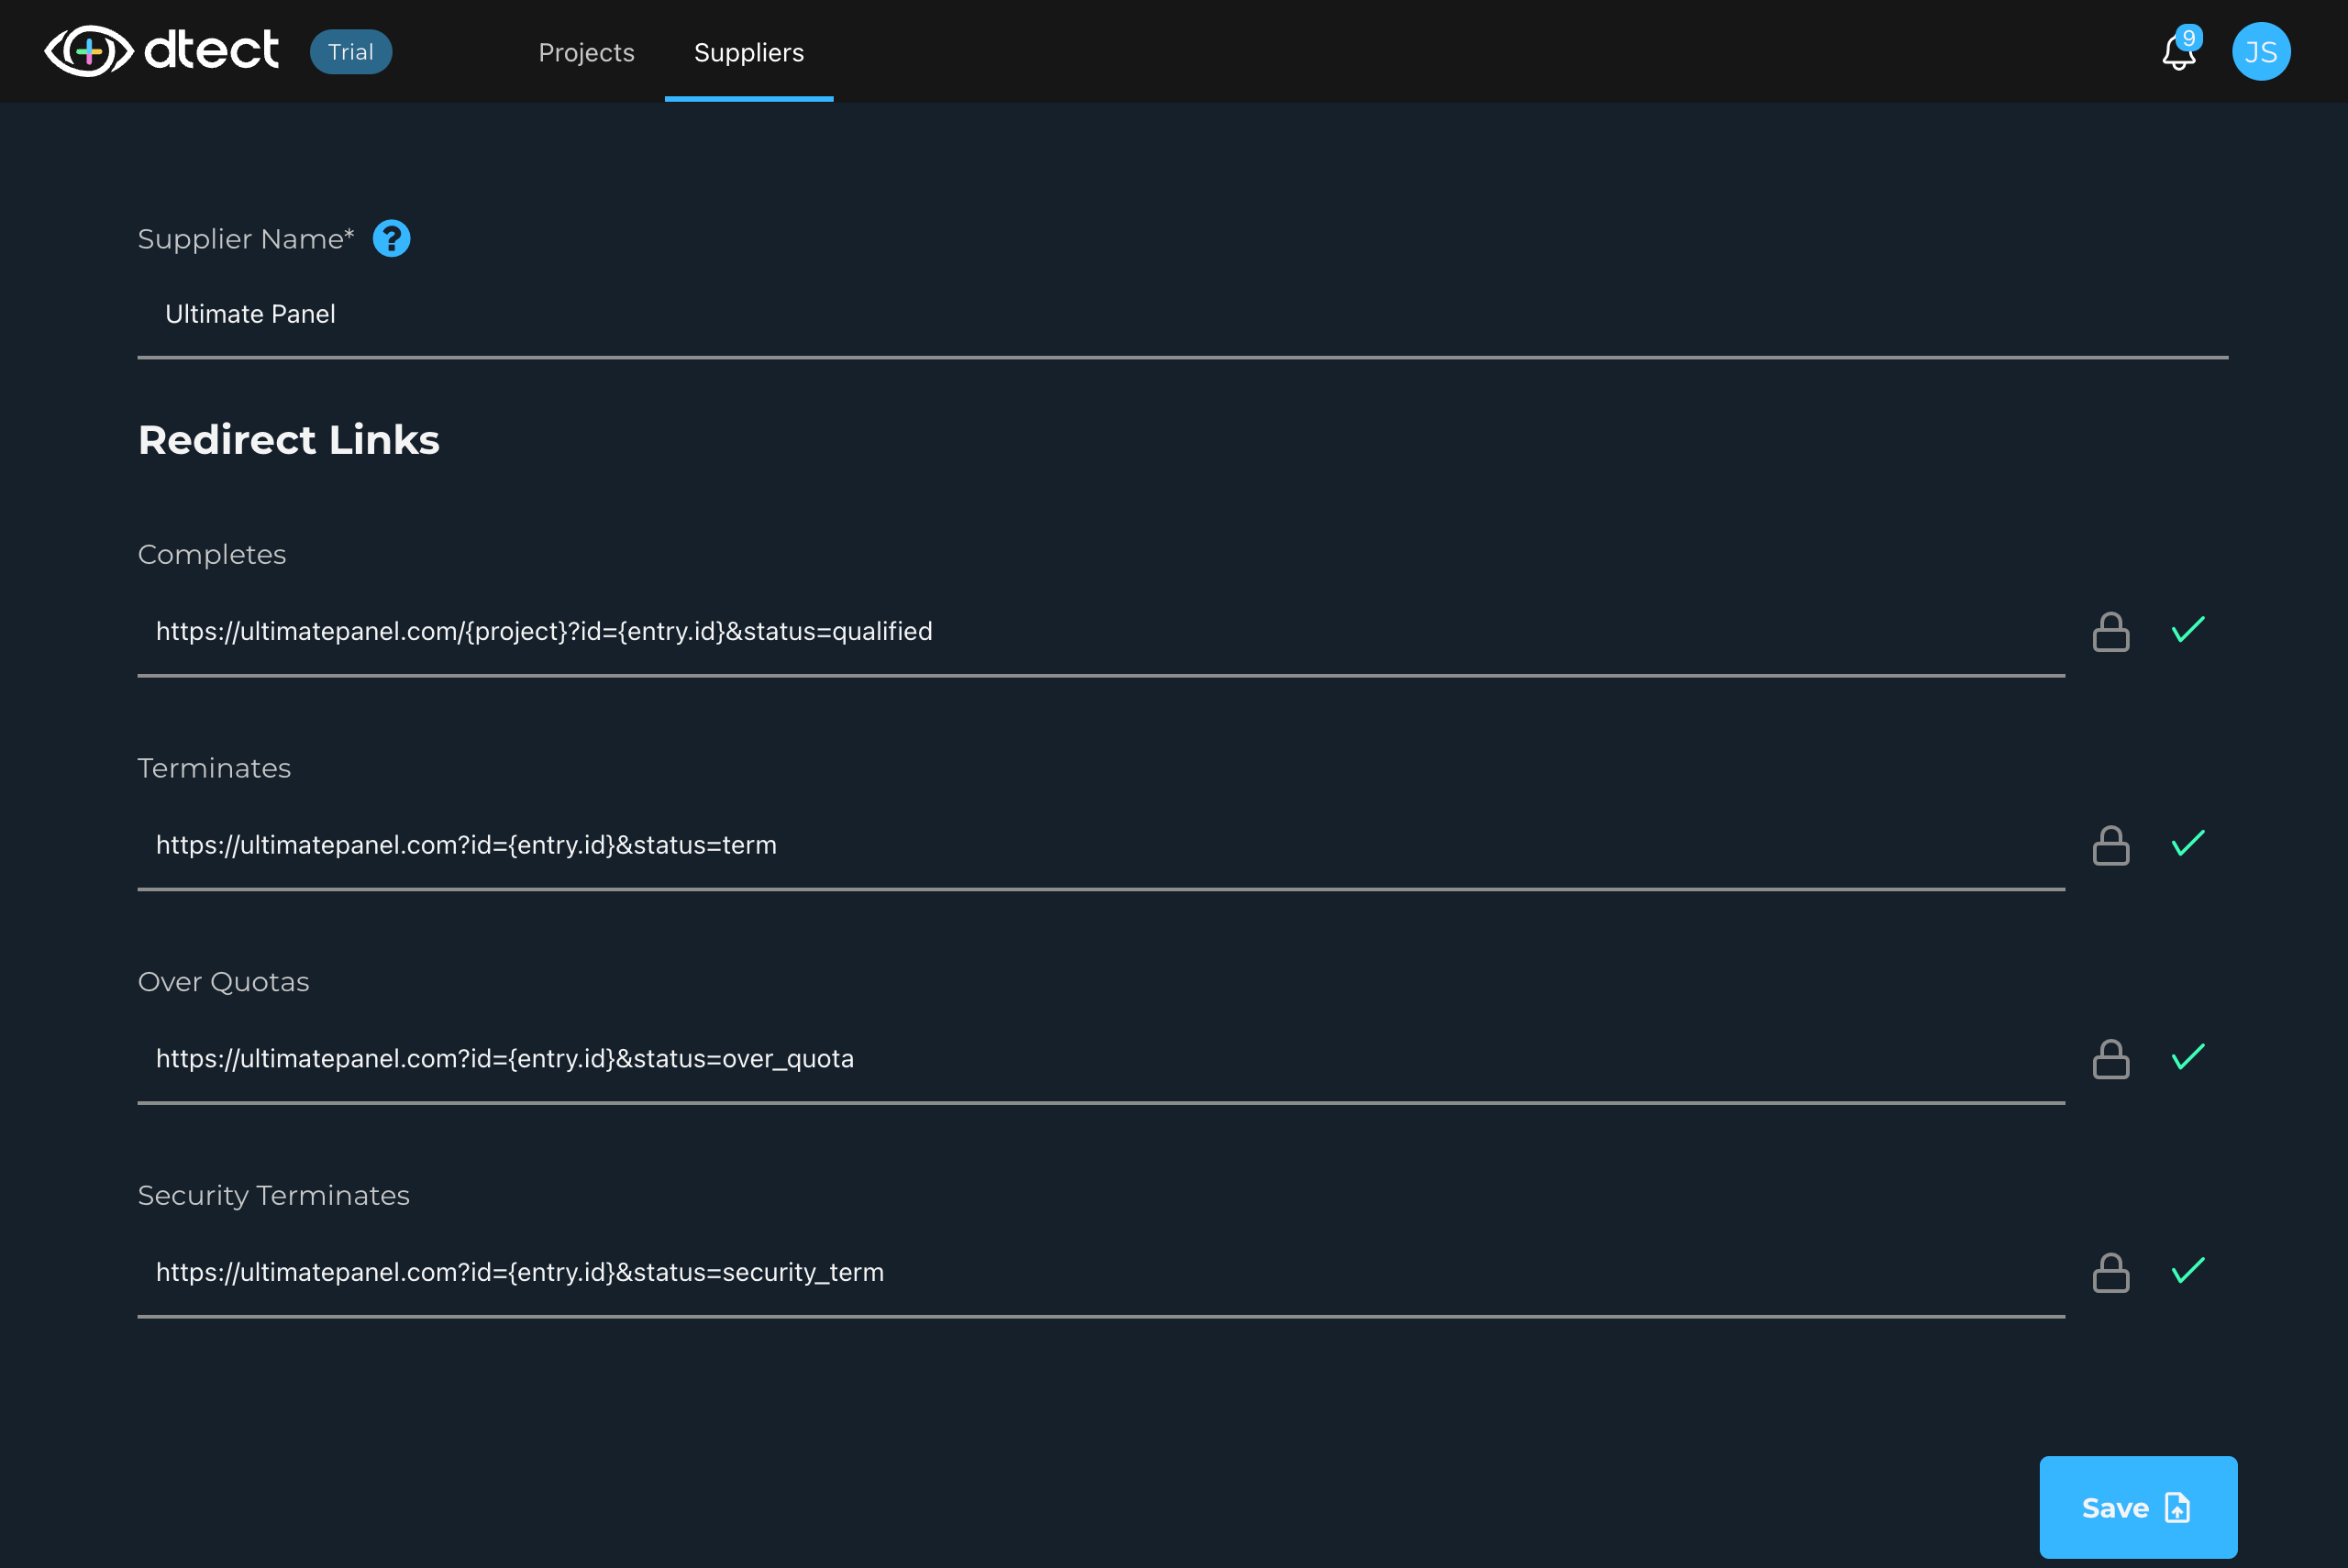The width and height of the screenshot is (2348, 1568).
Task: Click the dtect eye logo
Action: pyautogui.click(x=89, y=51)
